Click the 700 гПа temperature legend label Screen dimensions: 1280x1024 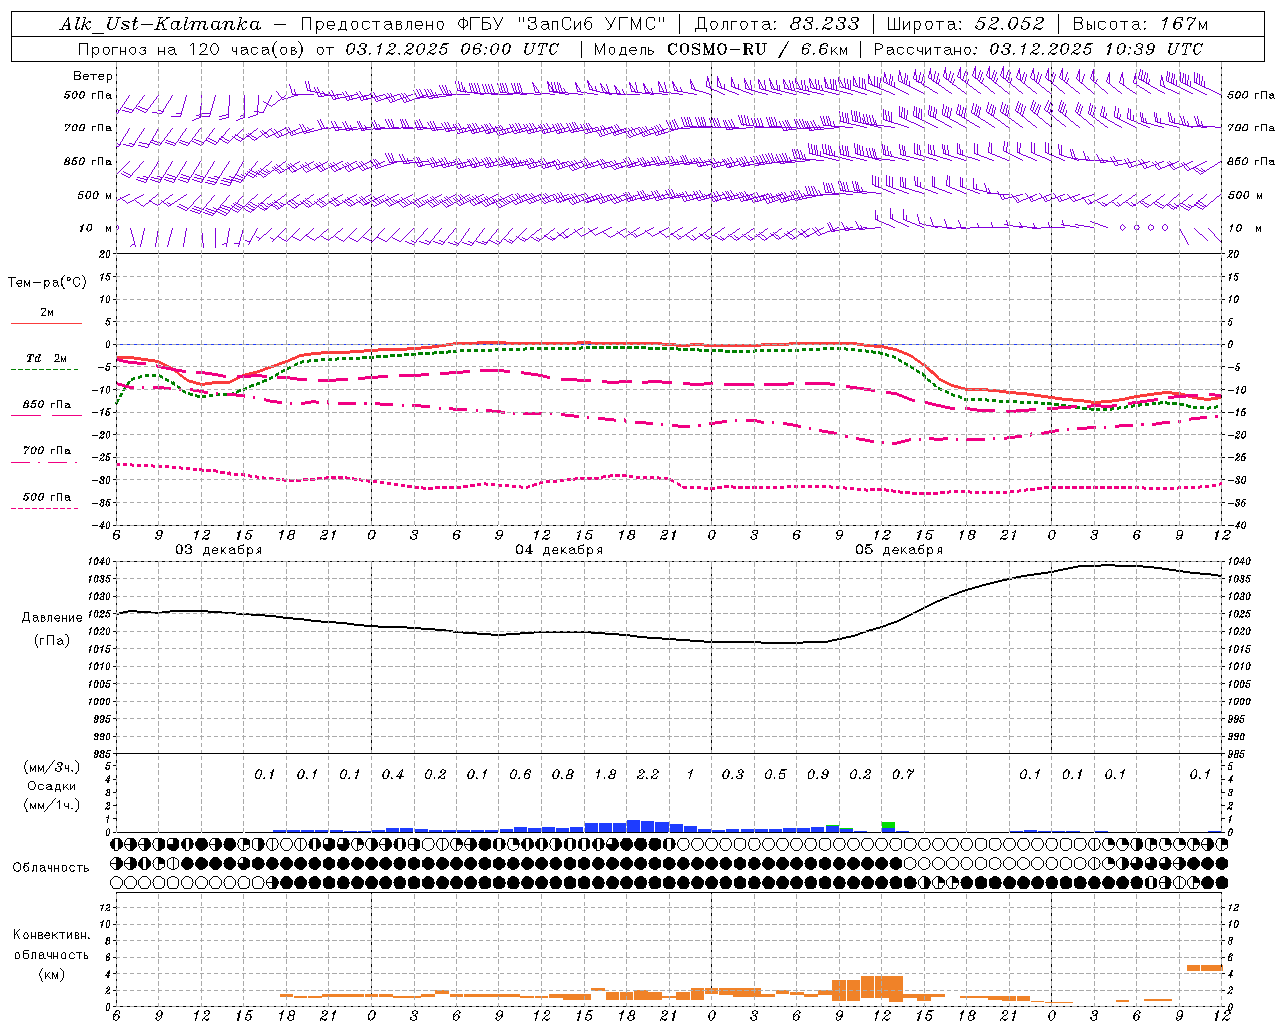(x=47, y=451)
